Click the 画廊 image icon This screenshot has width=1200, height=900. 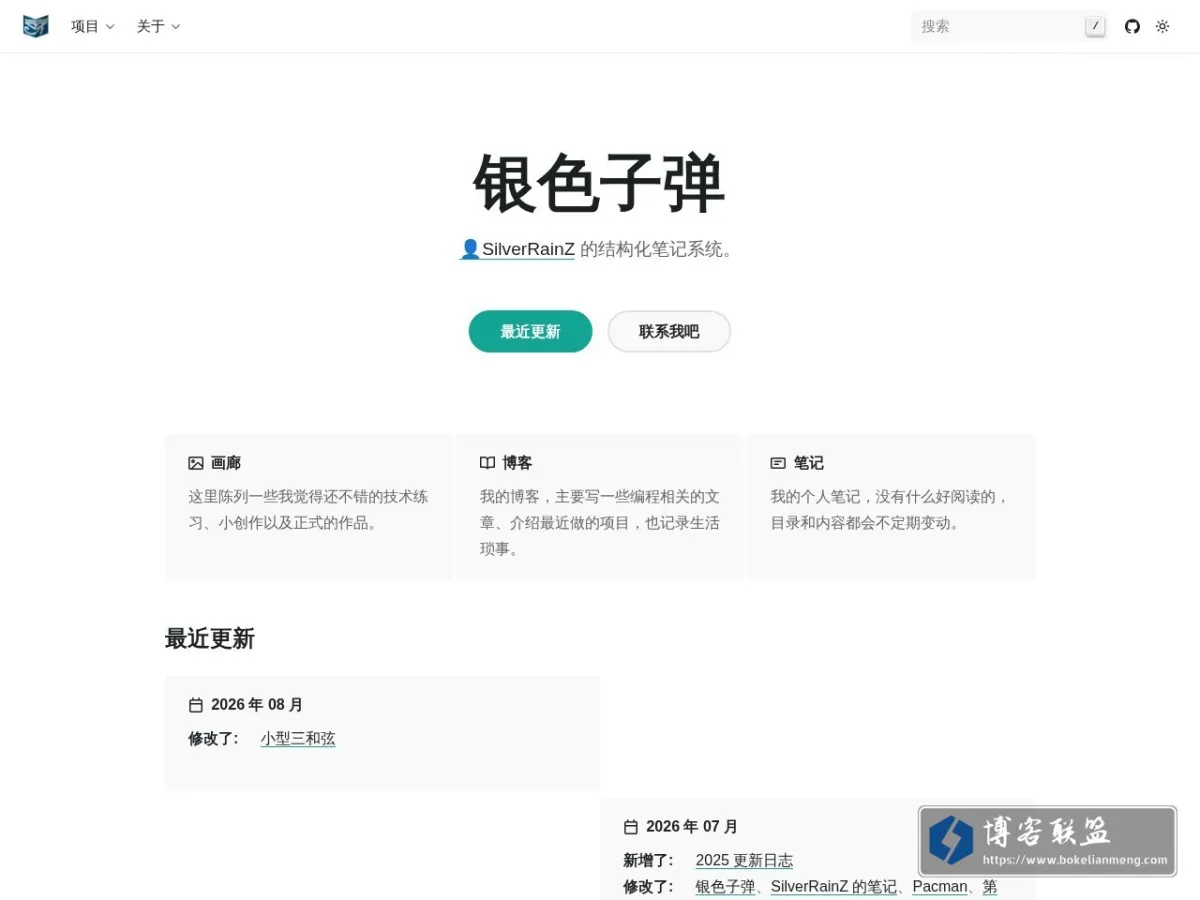(x=196, y=463)
